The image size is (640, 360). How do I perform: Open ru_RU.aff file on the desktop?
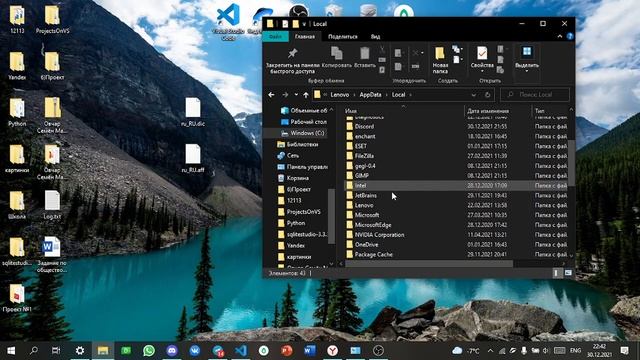(x=193, y=158)
